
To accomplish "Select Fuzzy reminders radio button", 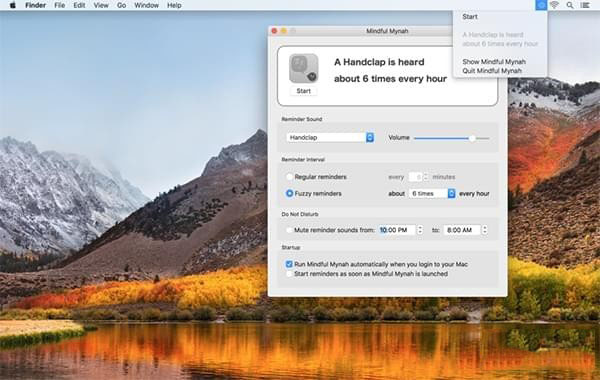I will pyautogui.click(x=289, y=193).
